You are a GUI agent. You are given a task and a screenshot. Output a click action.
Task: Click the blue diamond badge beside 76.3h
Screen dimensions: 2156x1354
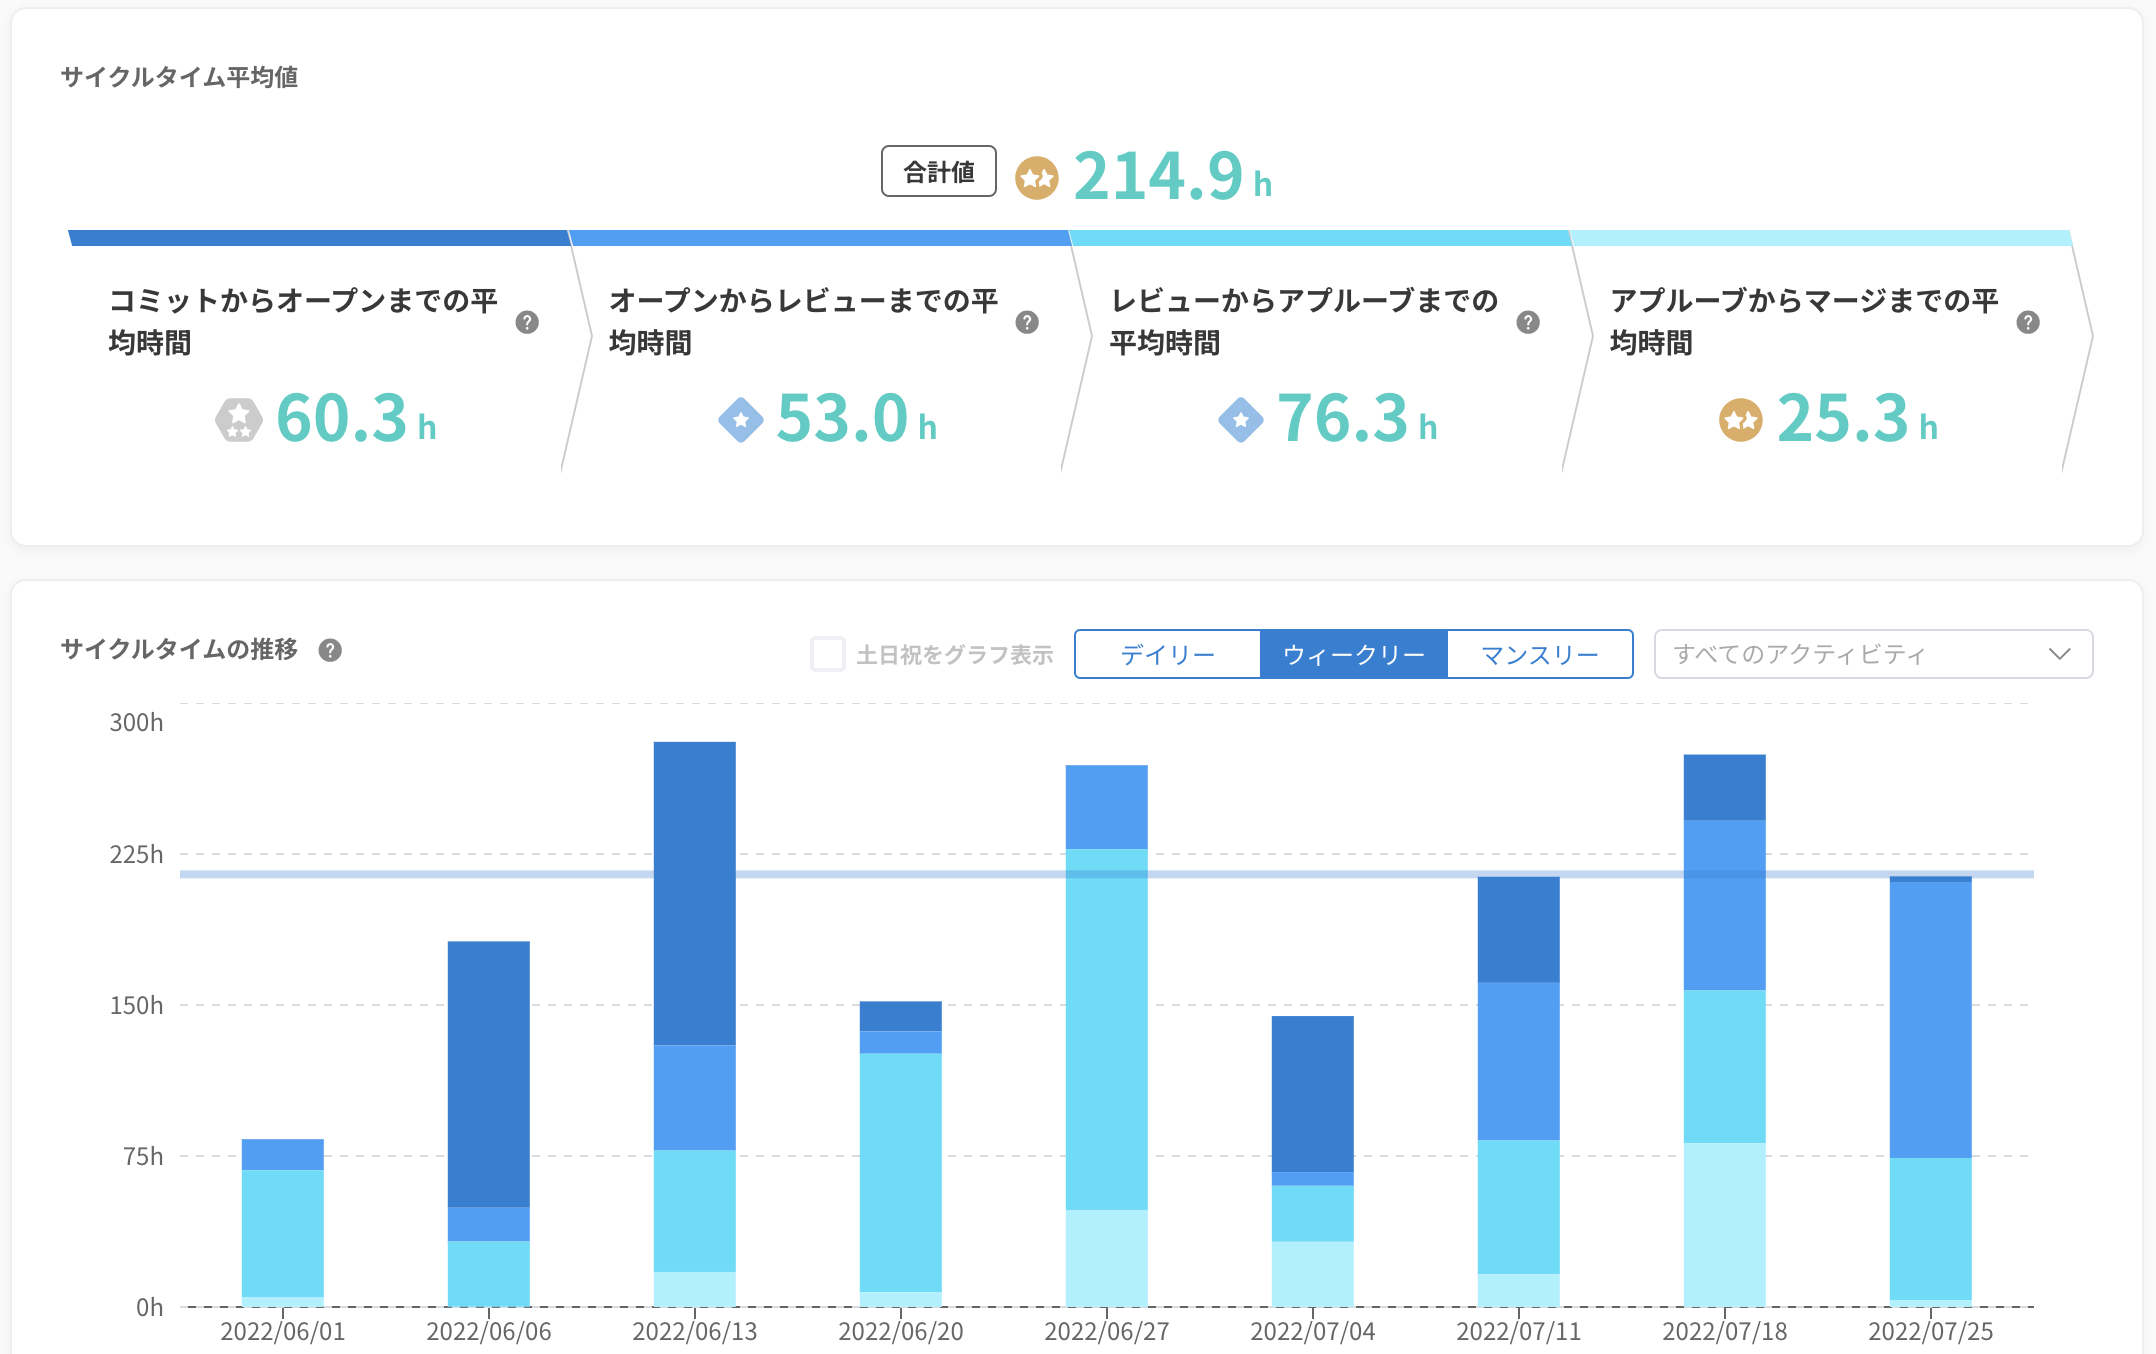(1240, 420)
